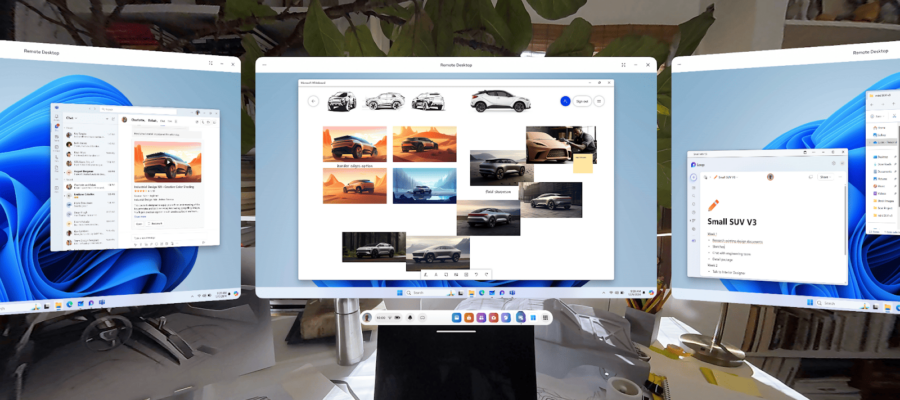900x400 pixels.
Task: Click the orange pencil icon above page title
Action: pos(714,203)
